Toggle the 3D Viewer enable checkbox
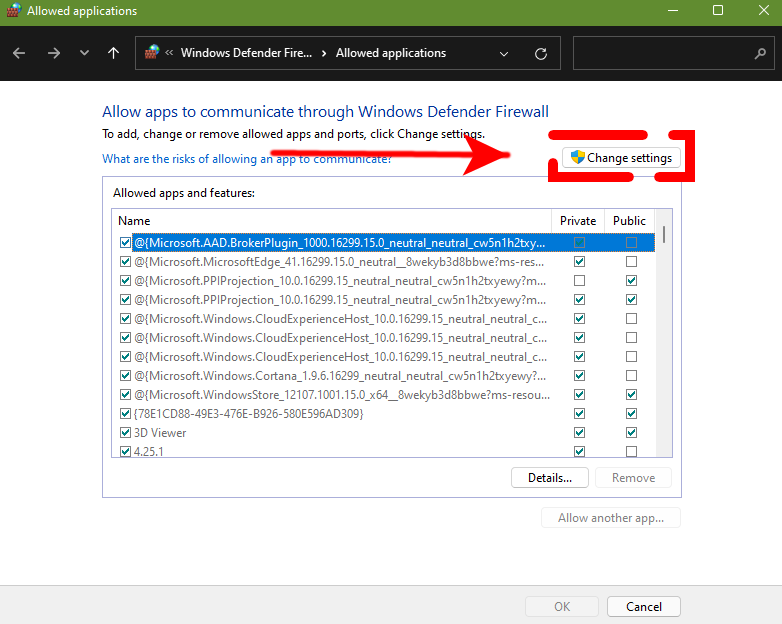The height and width of the screenshot is (624, 782). click(125, 432)
